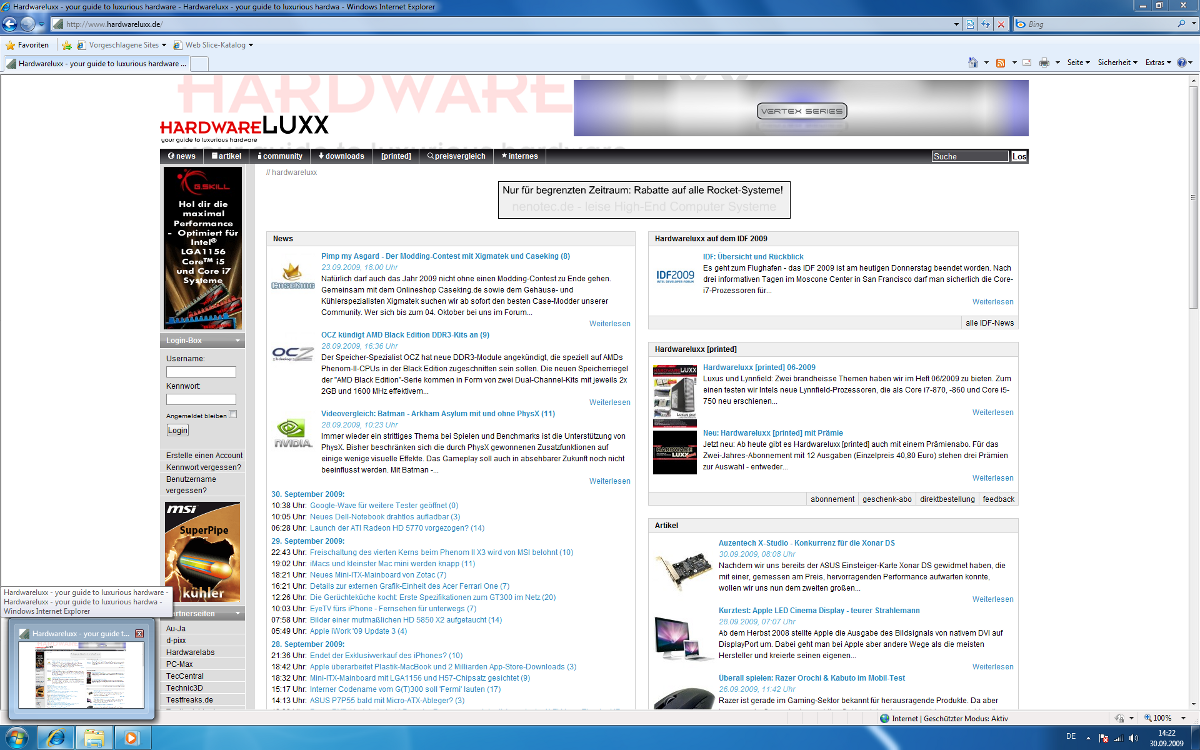Click the 'abonnement' link under printed section
Viewport: 1200px width, 750px height.
coord(833,498)
